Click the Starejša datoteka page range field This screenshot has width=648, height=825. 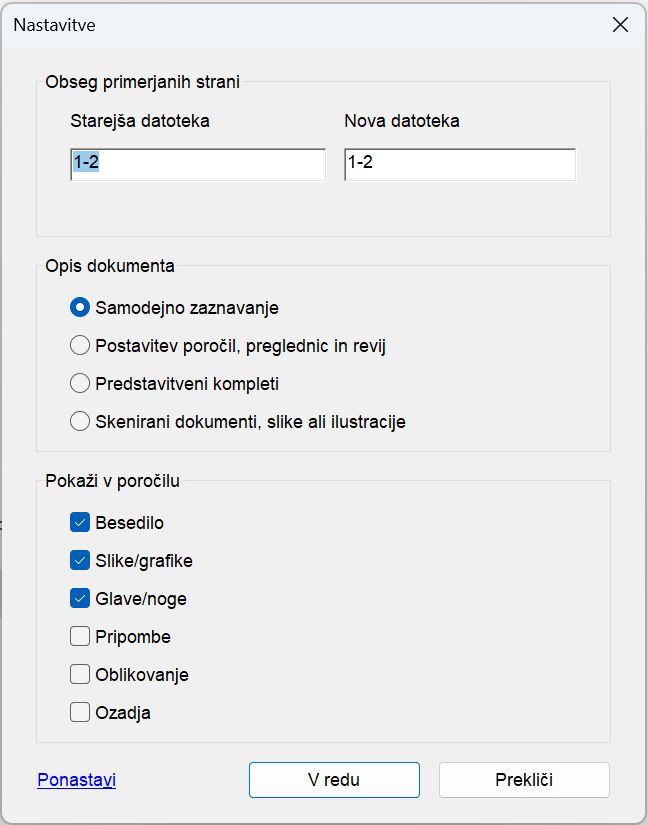coord(196,163)
